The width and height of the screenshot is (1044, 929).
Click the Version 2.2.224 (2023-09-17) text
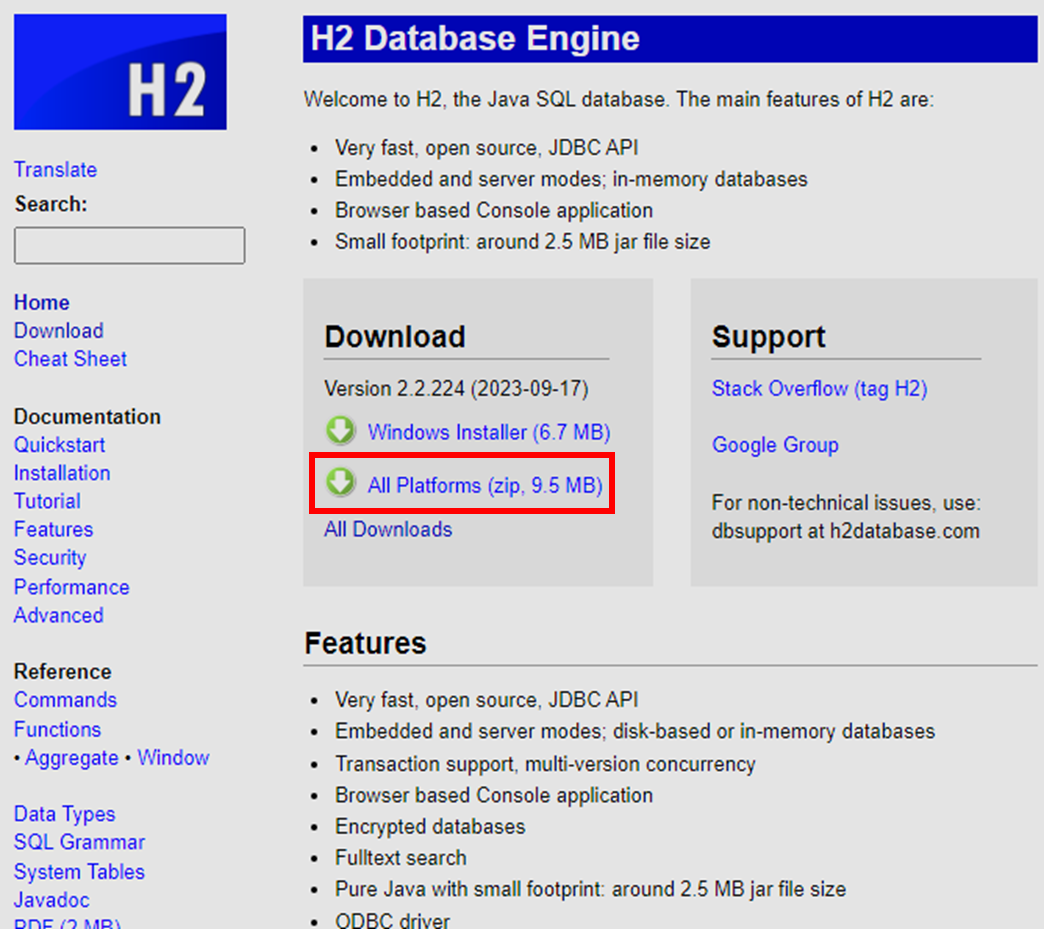click(x=456, y=388)
